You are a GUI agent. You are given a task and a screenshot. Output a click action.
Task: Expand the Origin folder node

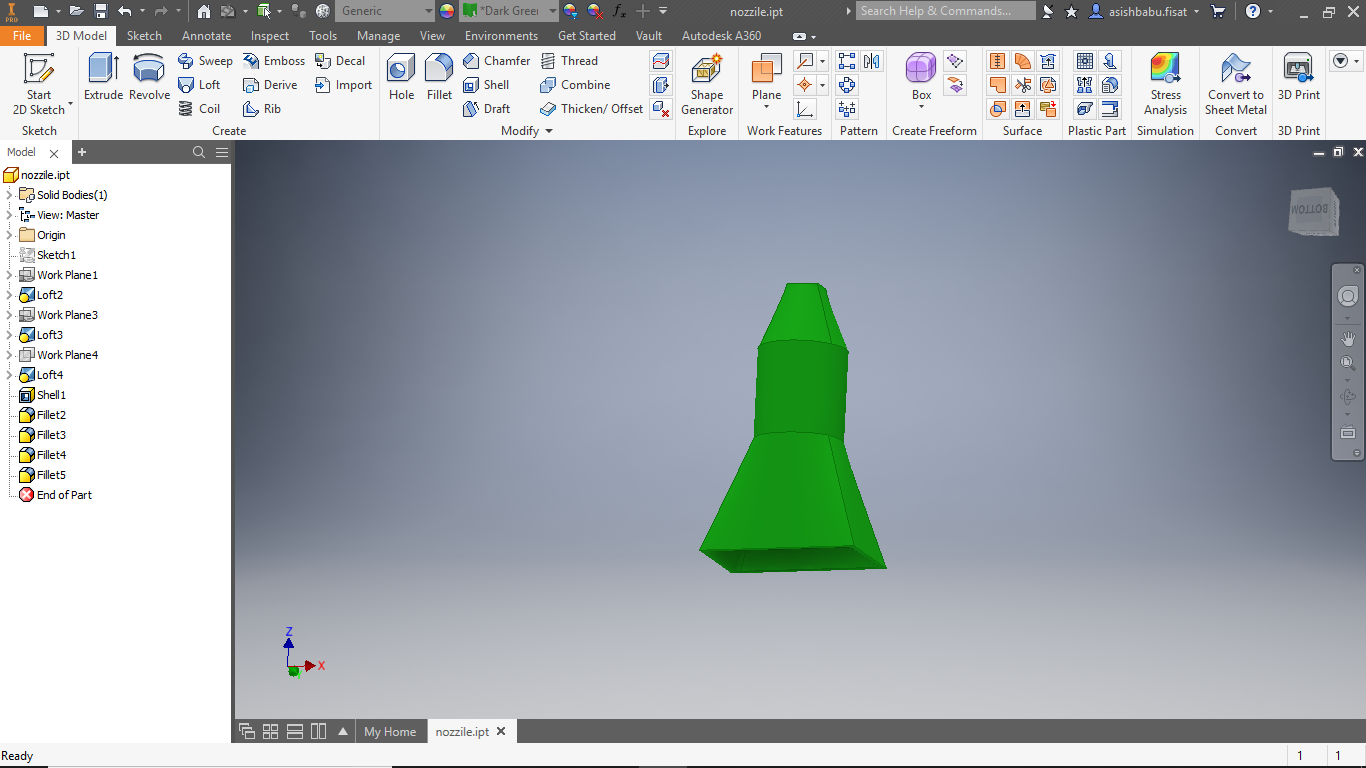9,235
